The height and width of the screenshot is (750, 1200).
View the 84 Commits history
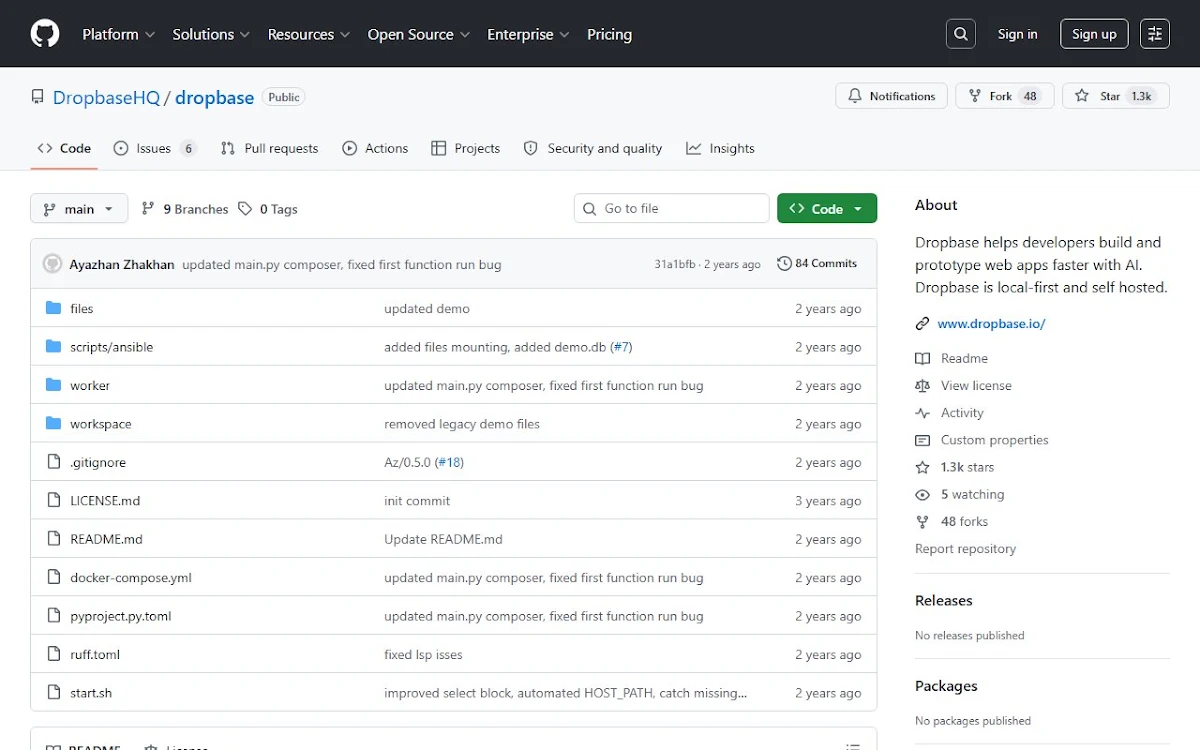pyautogui.click(x=817, y=264)
